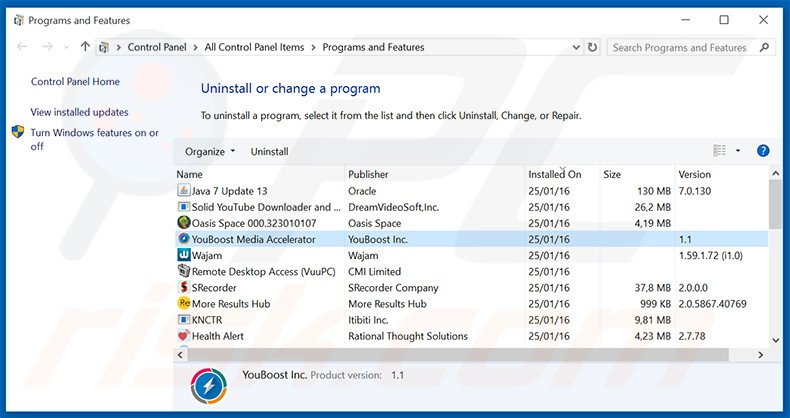Click the vertical scrollbar down arrow
790x418 pixels.
pyautogui.click(x=776, y=340)
